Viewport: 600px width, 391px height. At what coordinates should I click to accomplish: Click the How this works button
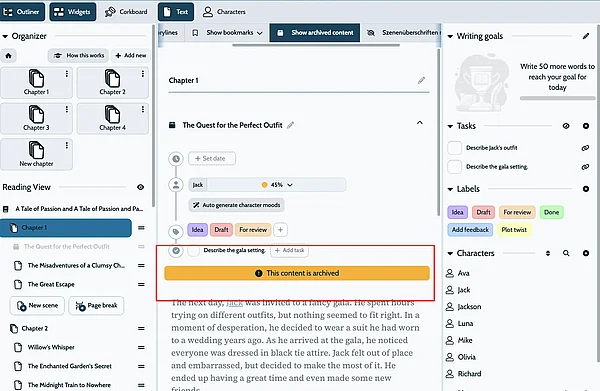[78, 55]
